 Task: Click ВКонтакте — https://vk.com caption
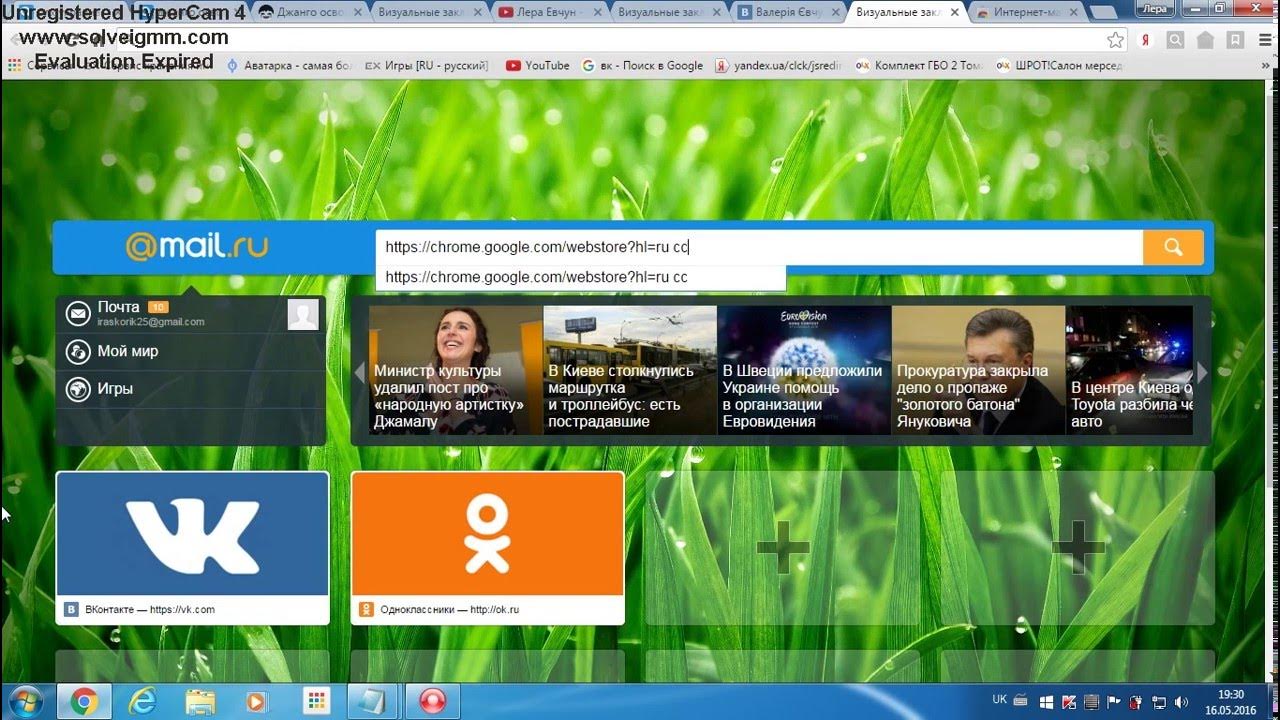(150, 609)
